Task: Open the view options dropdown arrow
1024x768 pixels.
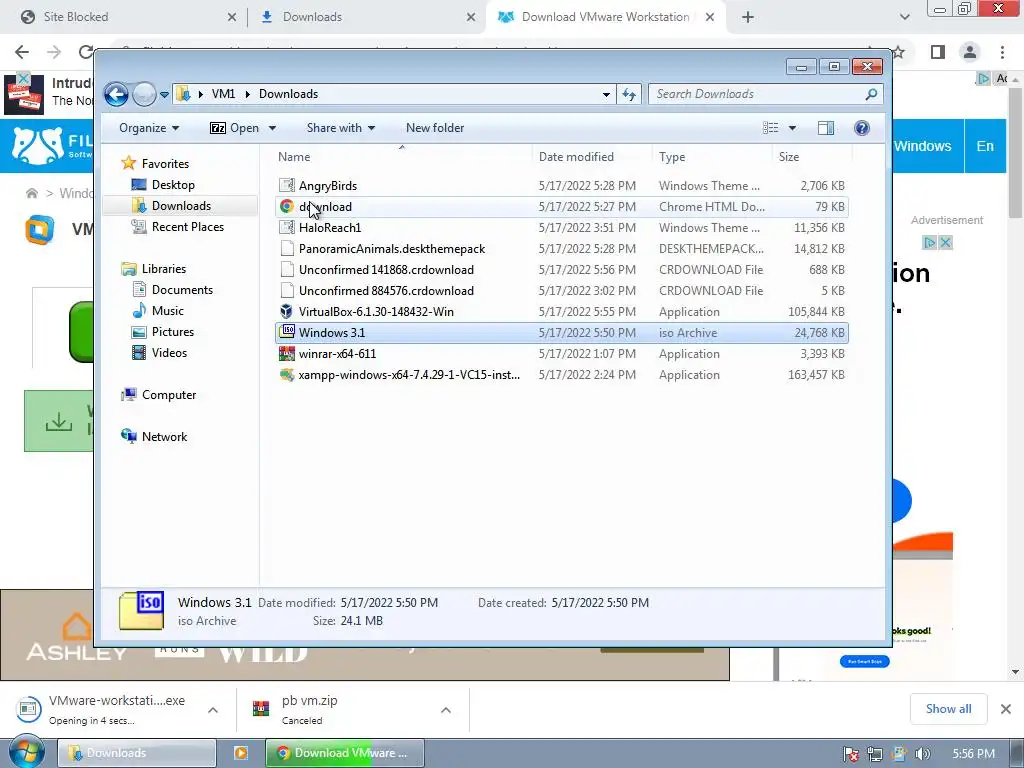Action: click(792, 128)
